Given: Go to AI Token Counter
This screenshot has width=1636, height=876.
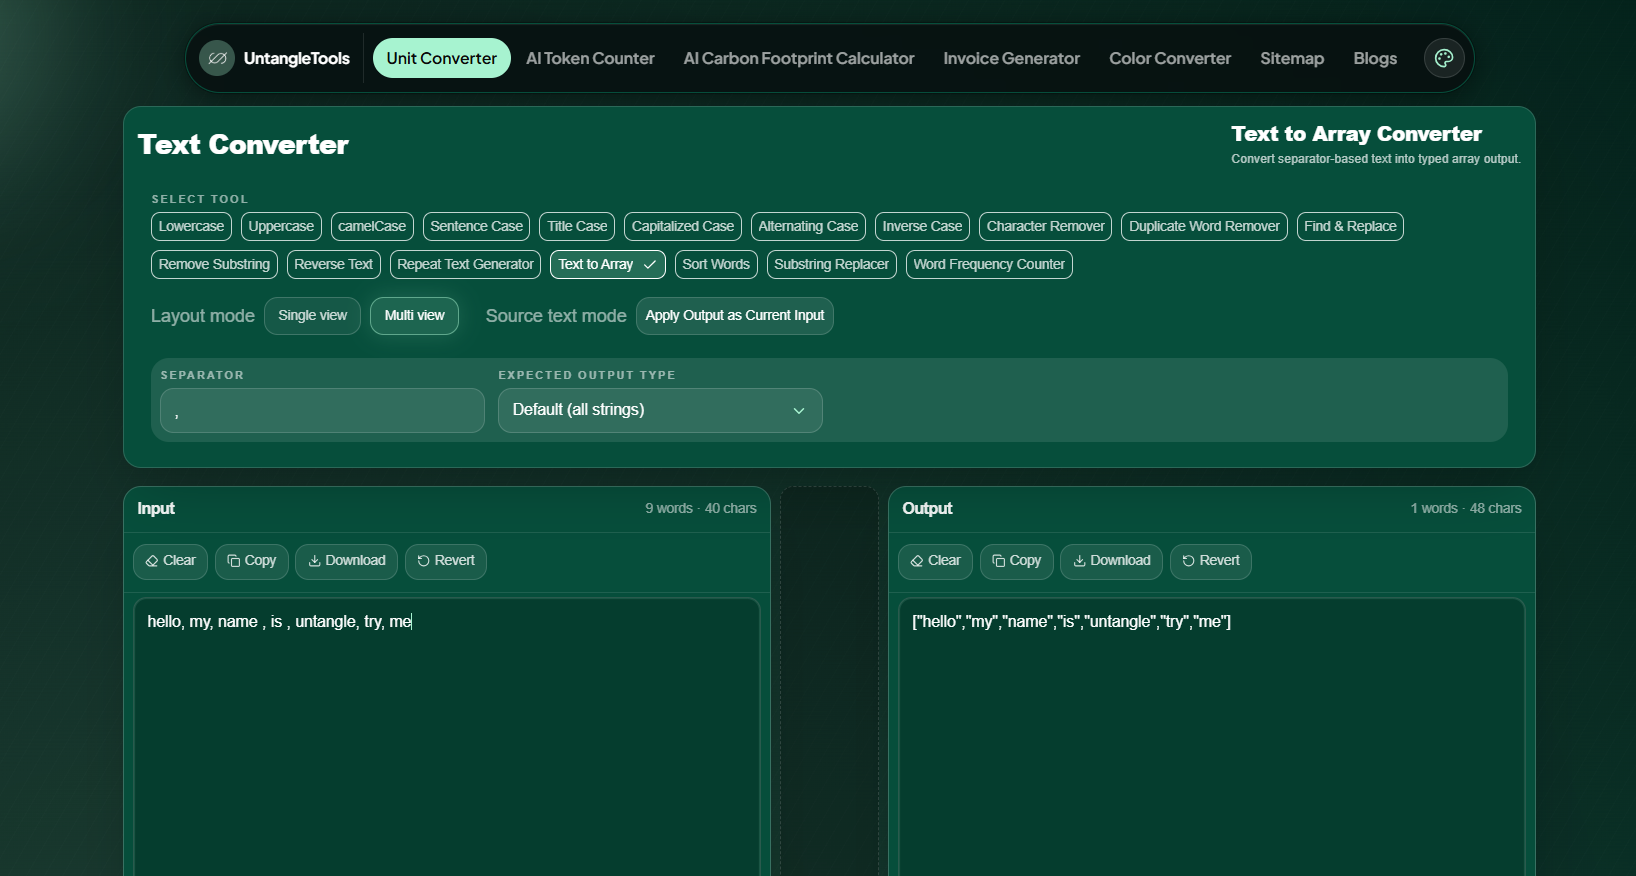Looking at the screenshot, I should pos(590,58).
